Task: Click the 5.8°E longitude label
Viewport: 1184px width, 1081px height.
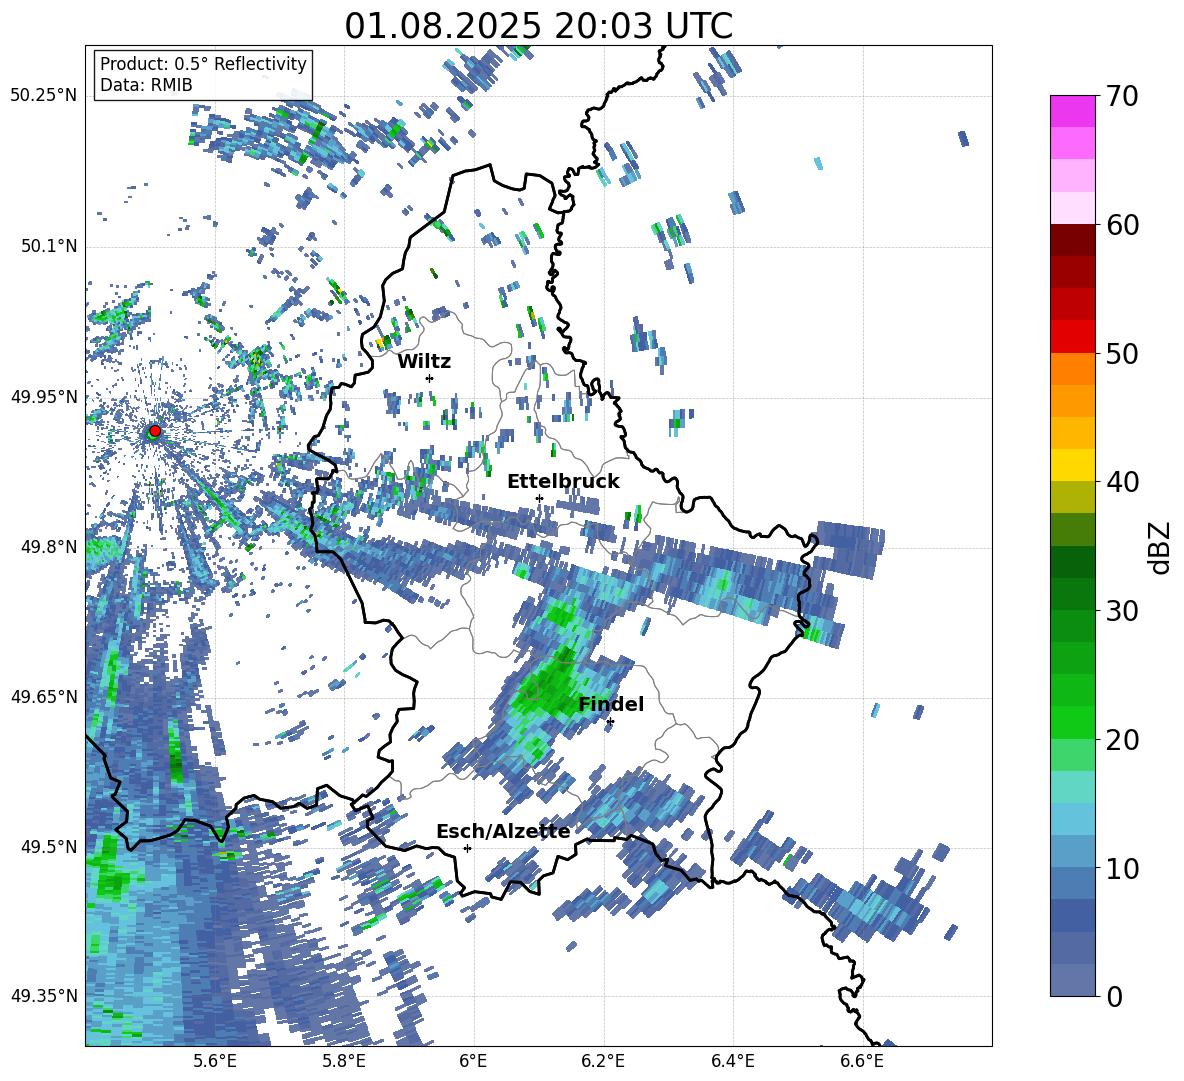Action: click(x=344, y=1061)
